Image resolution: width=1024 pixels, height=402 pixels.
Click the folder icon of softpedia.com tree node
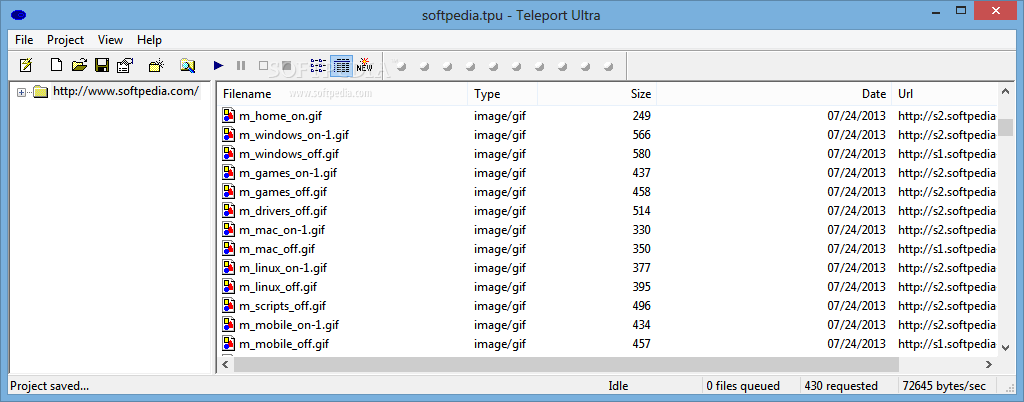pyautogui.click(x=41, y=91)
